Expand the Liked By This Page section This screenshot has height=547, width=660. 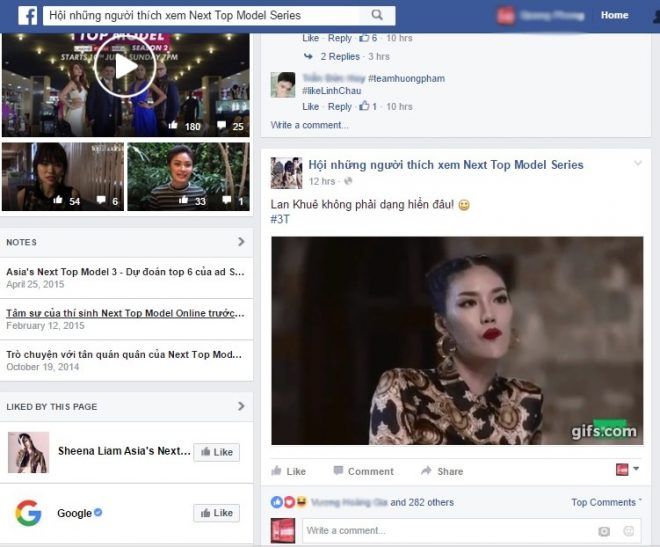[241, 406]
